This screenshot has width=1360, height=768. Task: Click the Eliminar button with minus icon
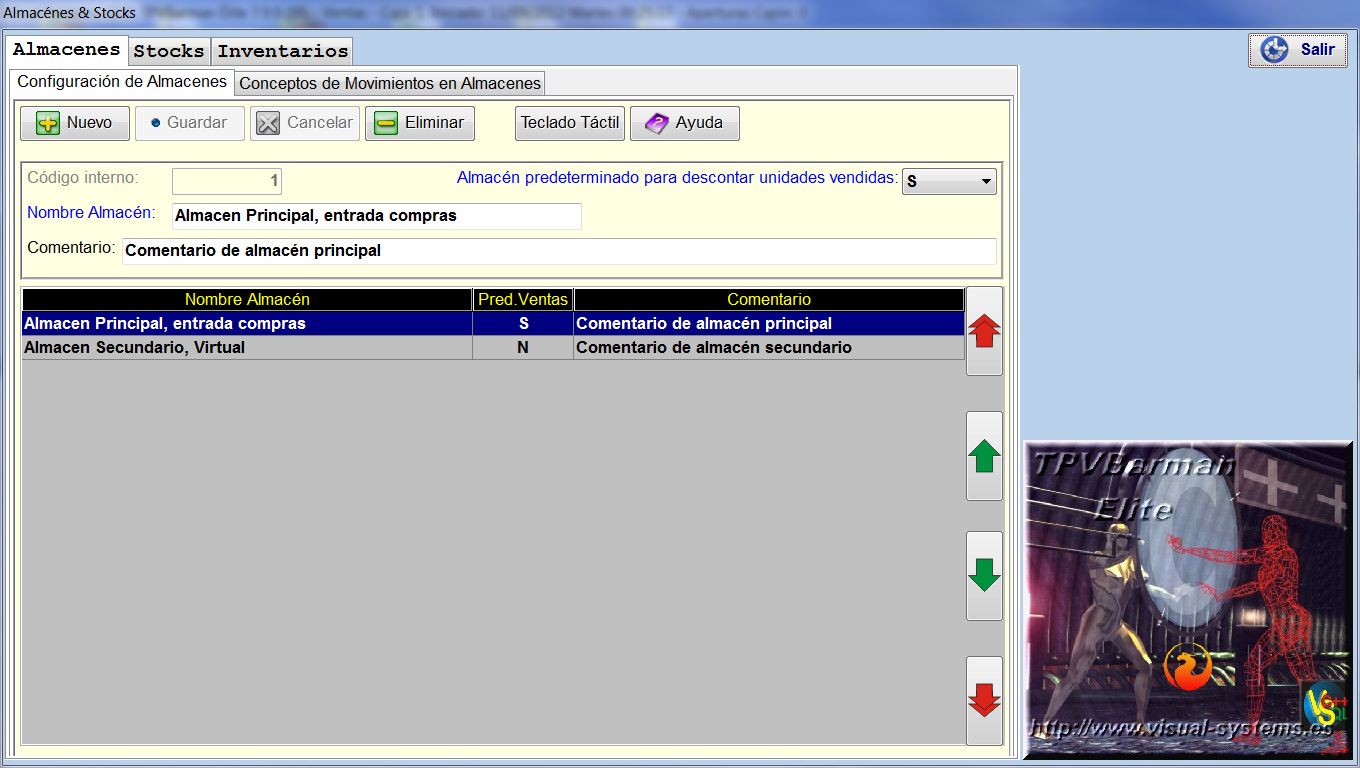coord(419,123)
